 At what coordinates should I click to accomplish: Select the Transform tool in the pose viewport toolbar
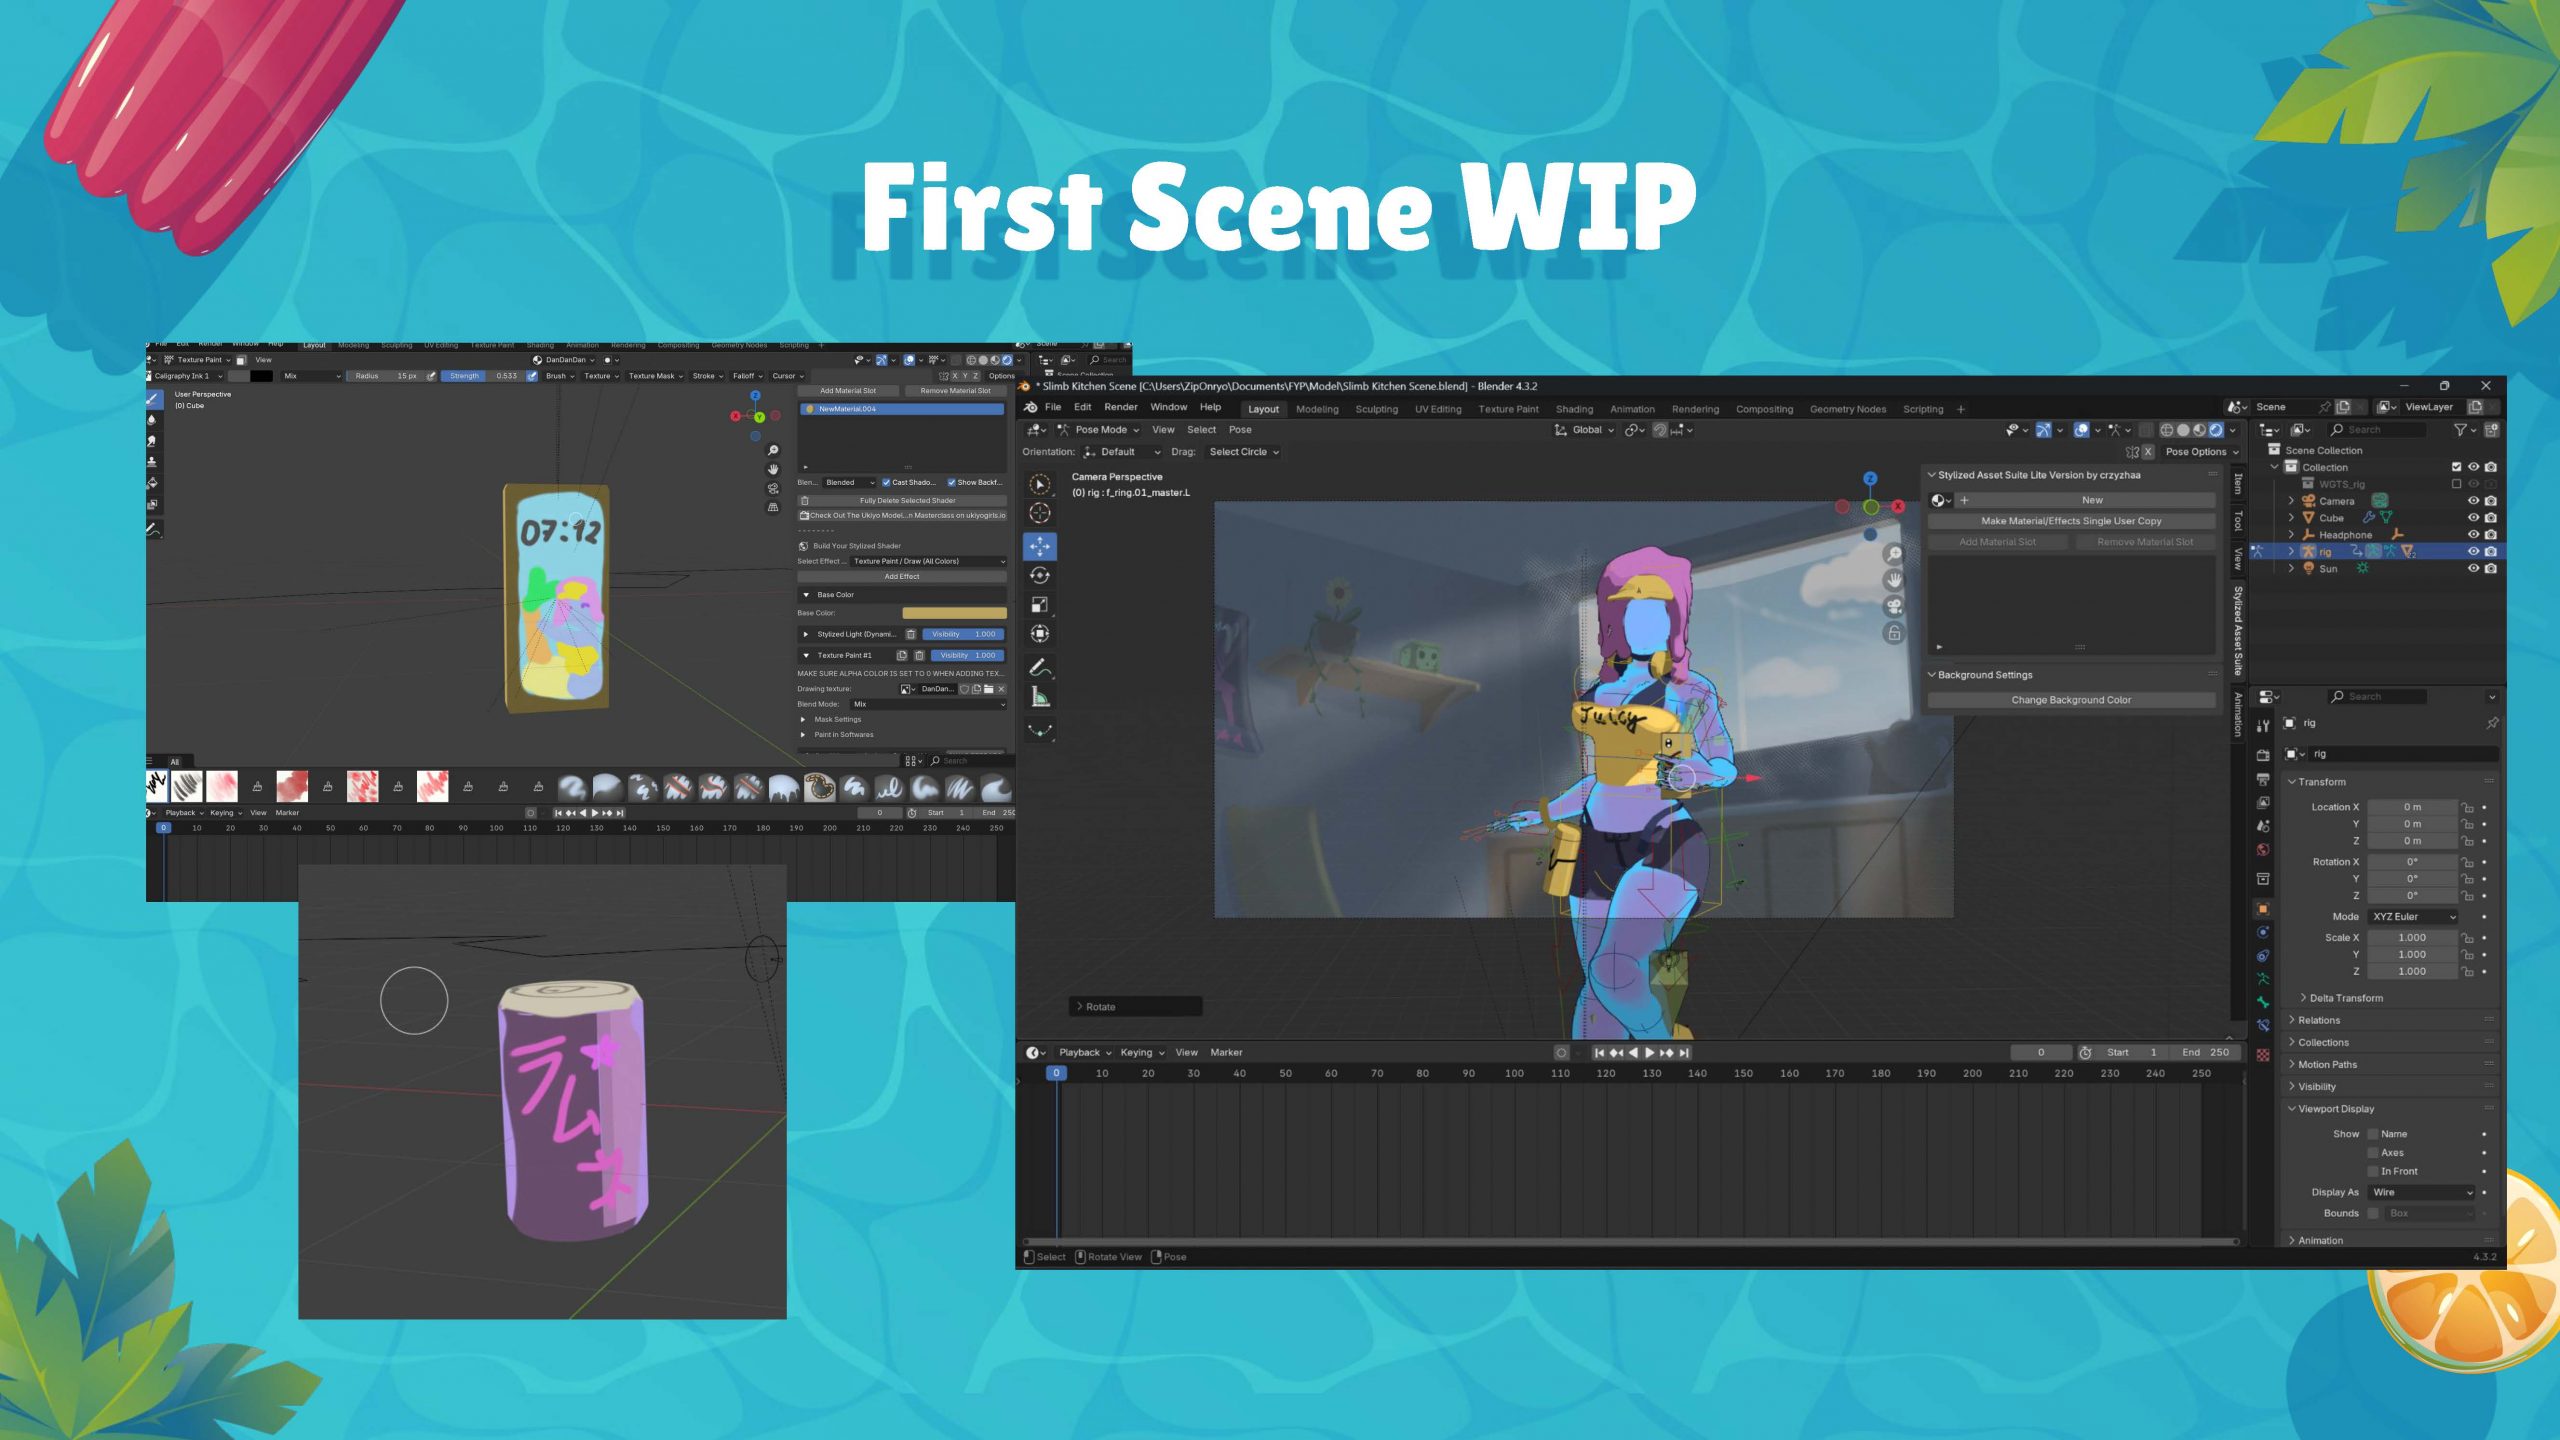1040,633
